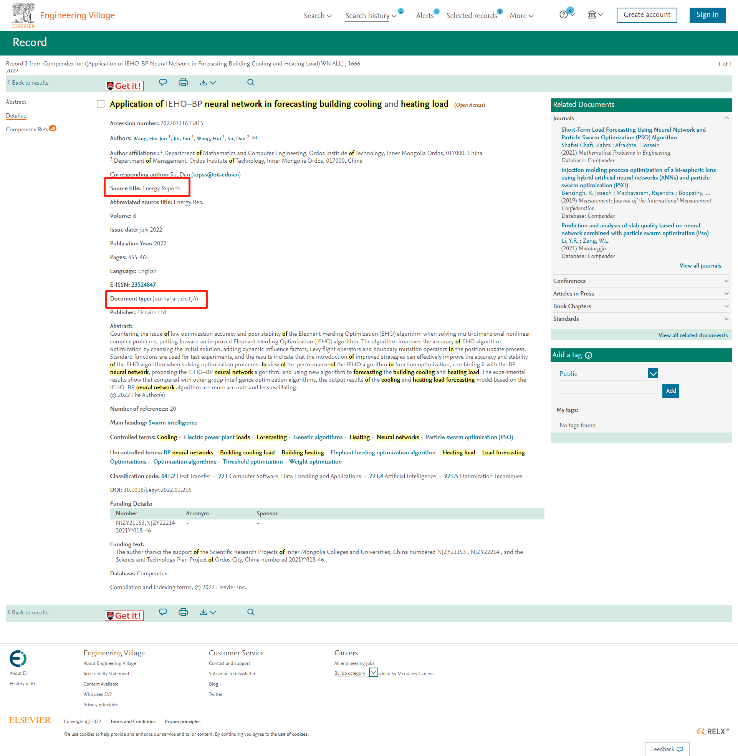Expand the Book Chapters section
This screenshot has width=738, height=756.
pos(641,306)
